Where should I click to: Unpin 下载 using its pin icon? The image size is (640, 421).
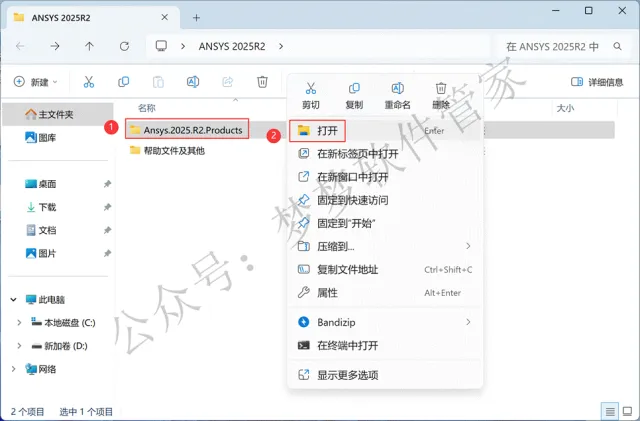coord(107,207)
